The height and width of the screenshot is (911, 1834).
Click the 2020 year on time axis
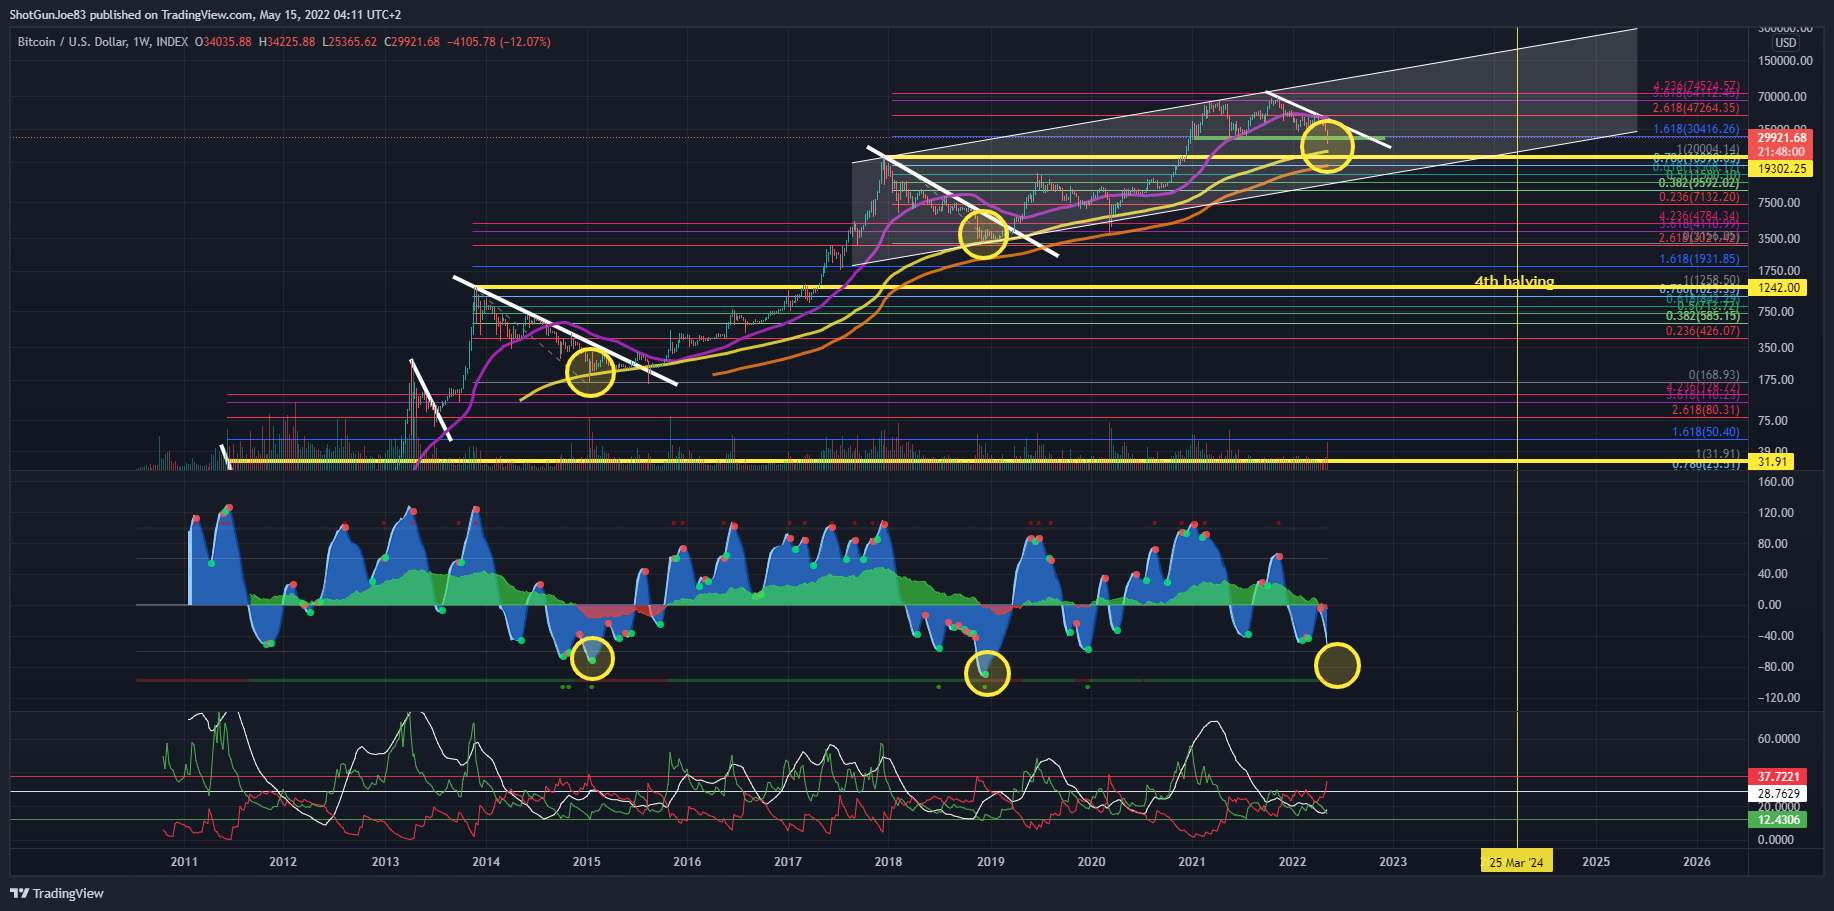1092,862
